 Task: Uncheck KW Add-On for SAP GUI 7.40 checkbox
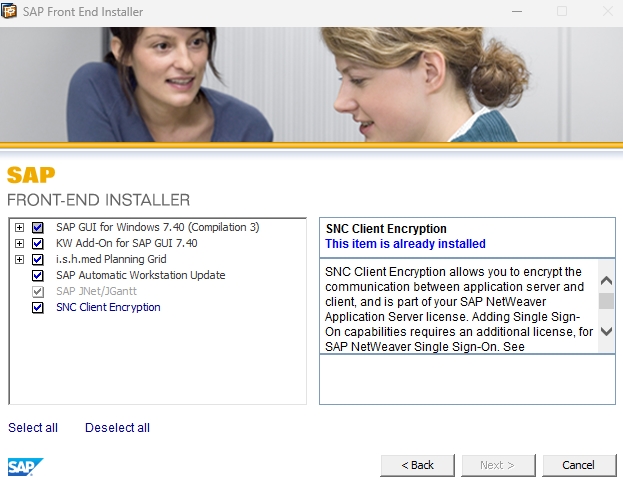click(38, 243)
